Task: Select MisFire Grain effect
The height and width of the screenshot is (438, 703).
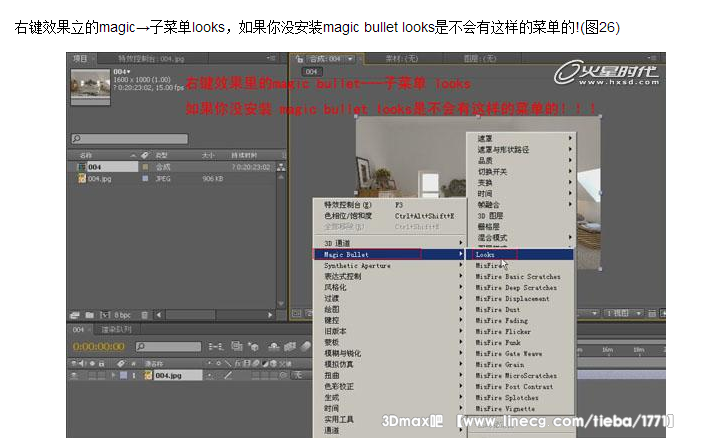Action: pos(521,365)
